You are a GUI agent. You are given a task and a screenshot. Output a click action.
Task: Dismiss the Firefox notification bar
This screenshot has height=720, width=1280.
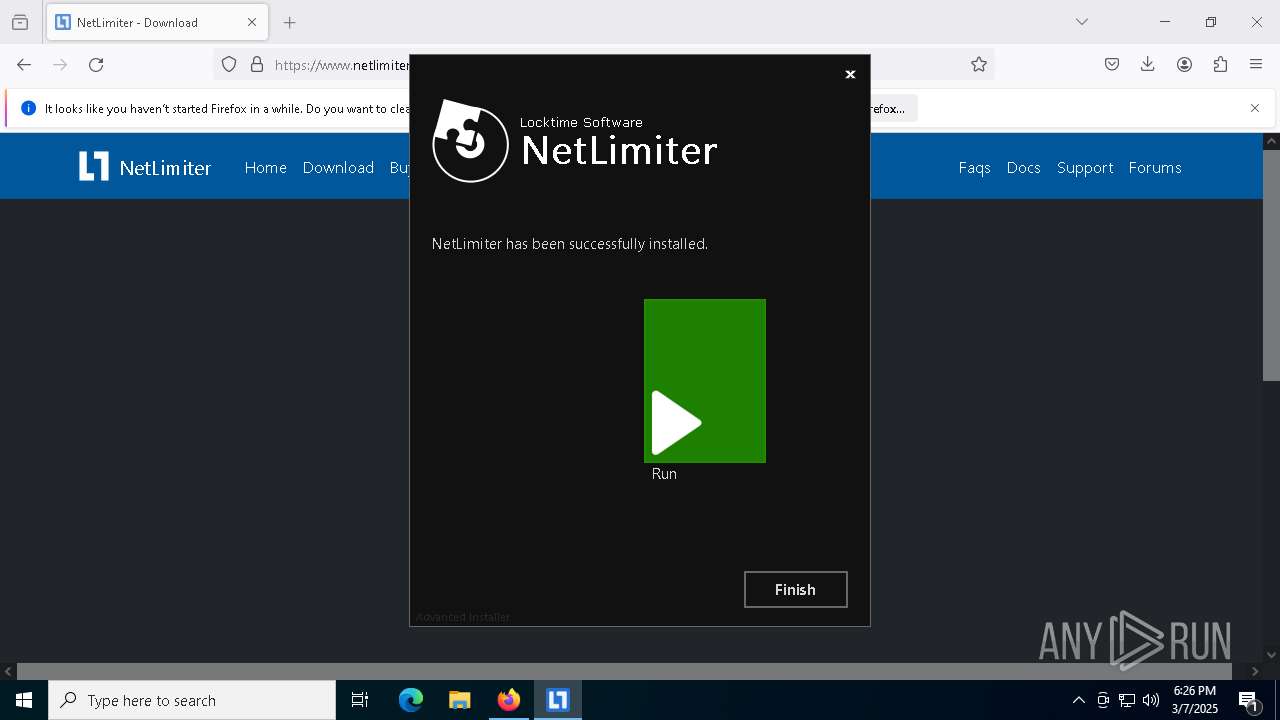pyautogui.click(x=1255, y=108)
